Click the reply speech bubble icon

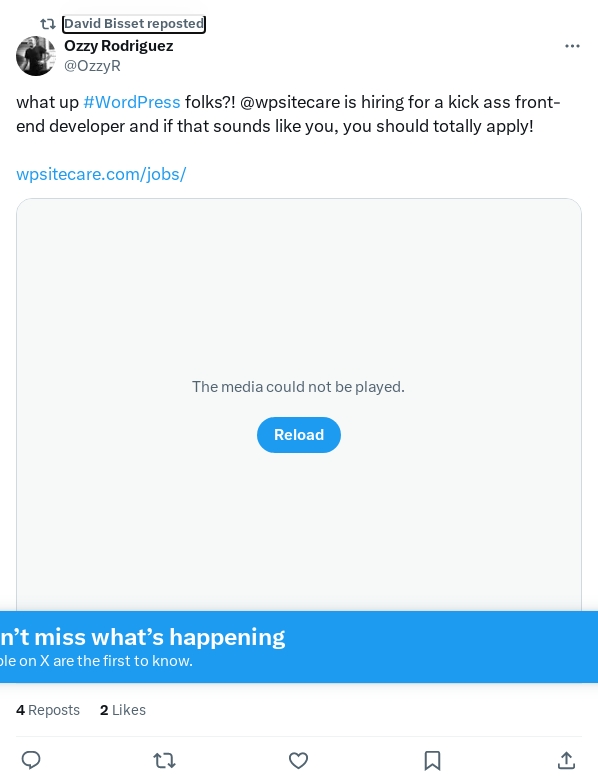point(31,760)
